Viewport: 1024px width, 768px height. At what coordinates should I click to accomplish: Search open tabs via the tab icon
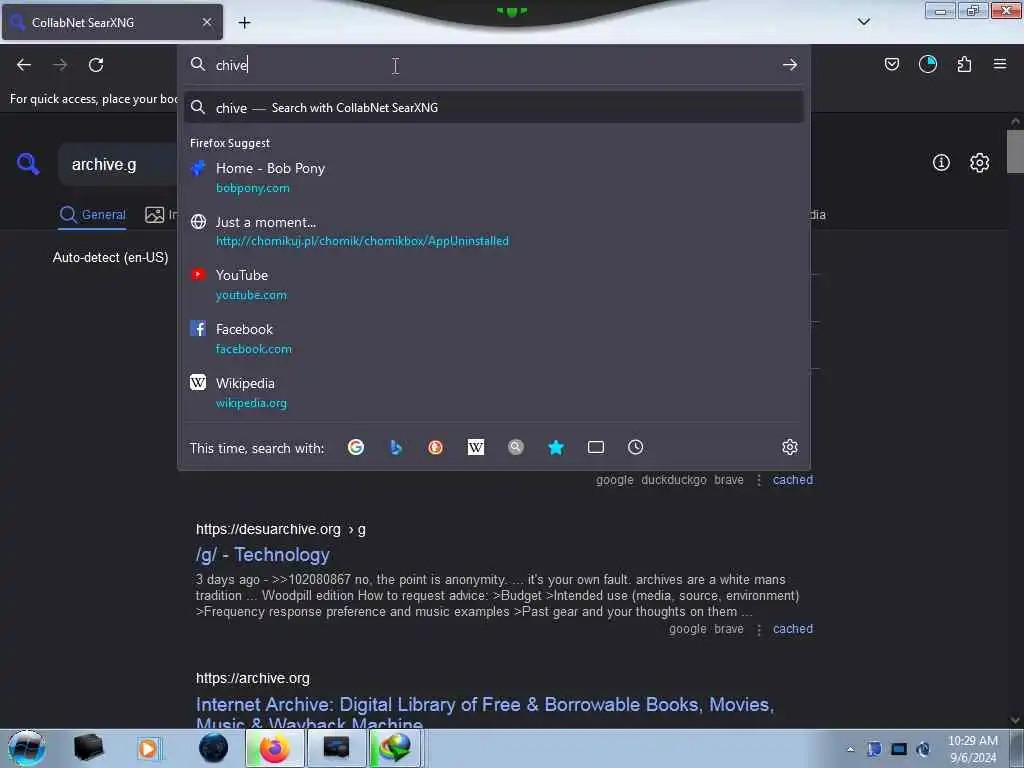click(x=596, y=447)
